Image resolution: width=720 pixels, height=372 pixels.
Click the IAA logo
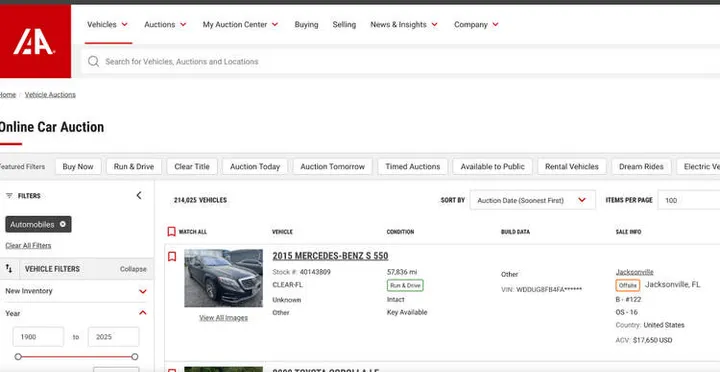[34, 41]
